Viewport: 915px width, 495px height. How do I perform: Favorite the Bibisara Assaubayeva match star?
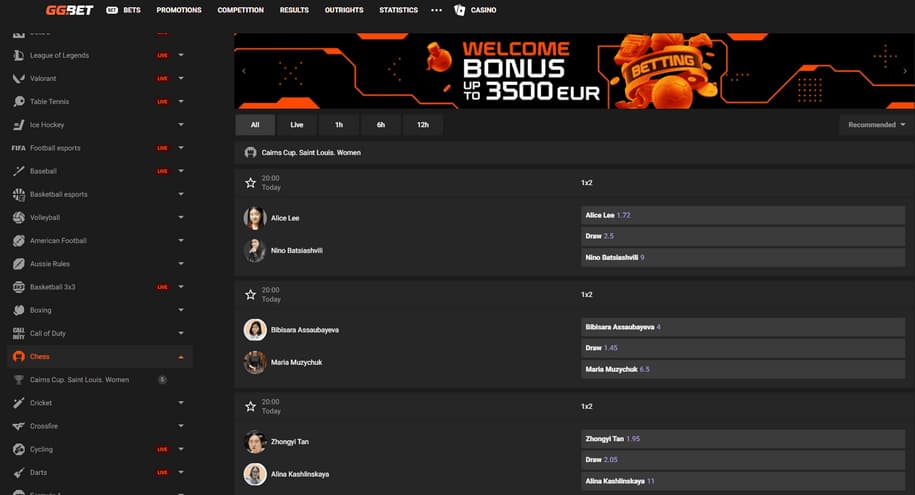tap(250, 295)
